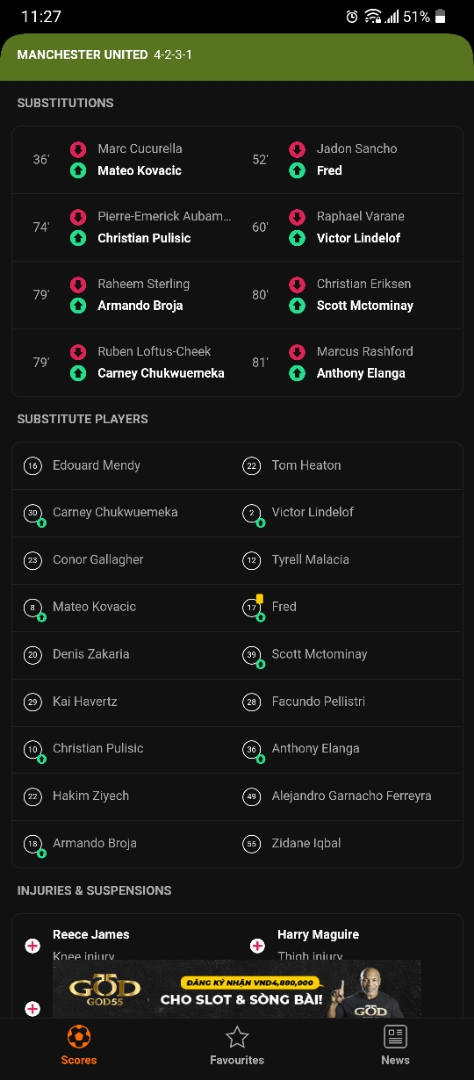Open the GOD55 advertisement banner
This screenshot has height=1080, width=474.
(237, 989)
